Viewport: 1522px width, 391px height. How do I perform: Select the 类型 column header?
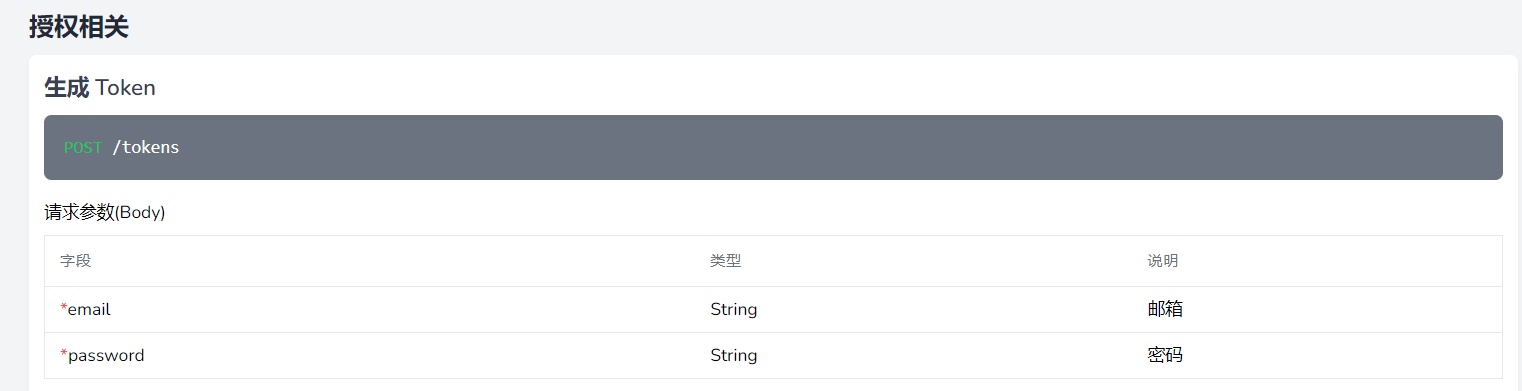pos(725,261)
